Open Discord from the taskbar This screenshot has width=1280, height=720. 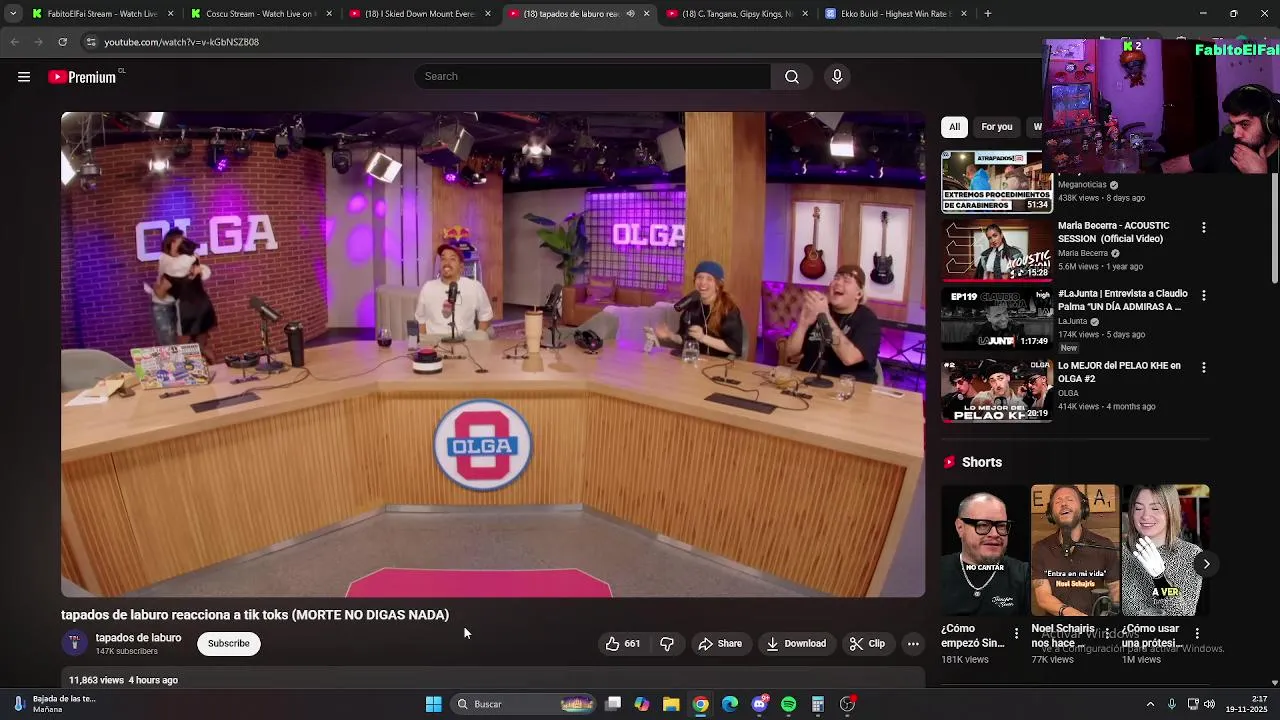click(x=759, y=704)
